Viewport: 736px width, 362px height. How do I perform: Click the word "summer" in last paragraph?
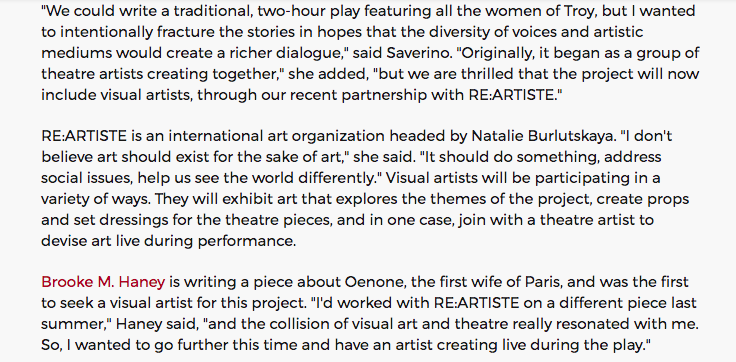tap(75, 324)
